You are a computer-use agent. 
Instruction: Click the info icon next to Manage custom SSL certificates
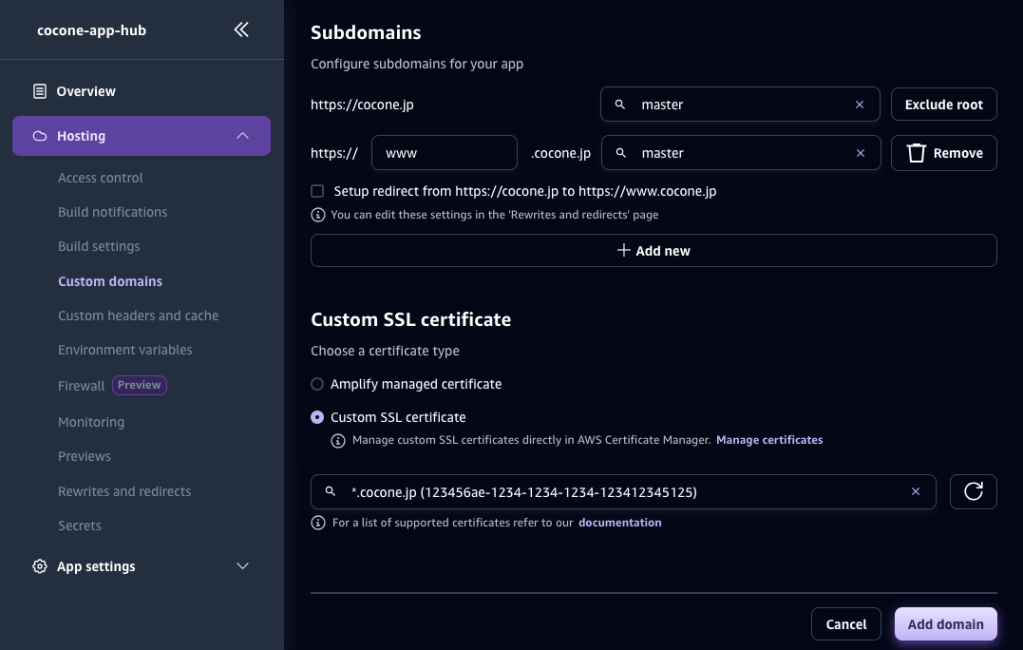(338, 440)
